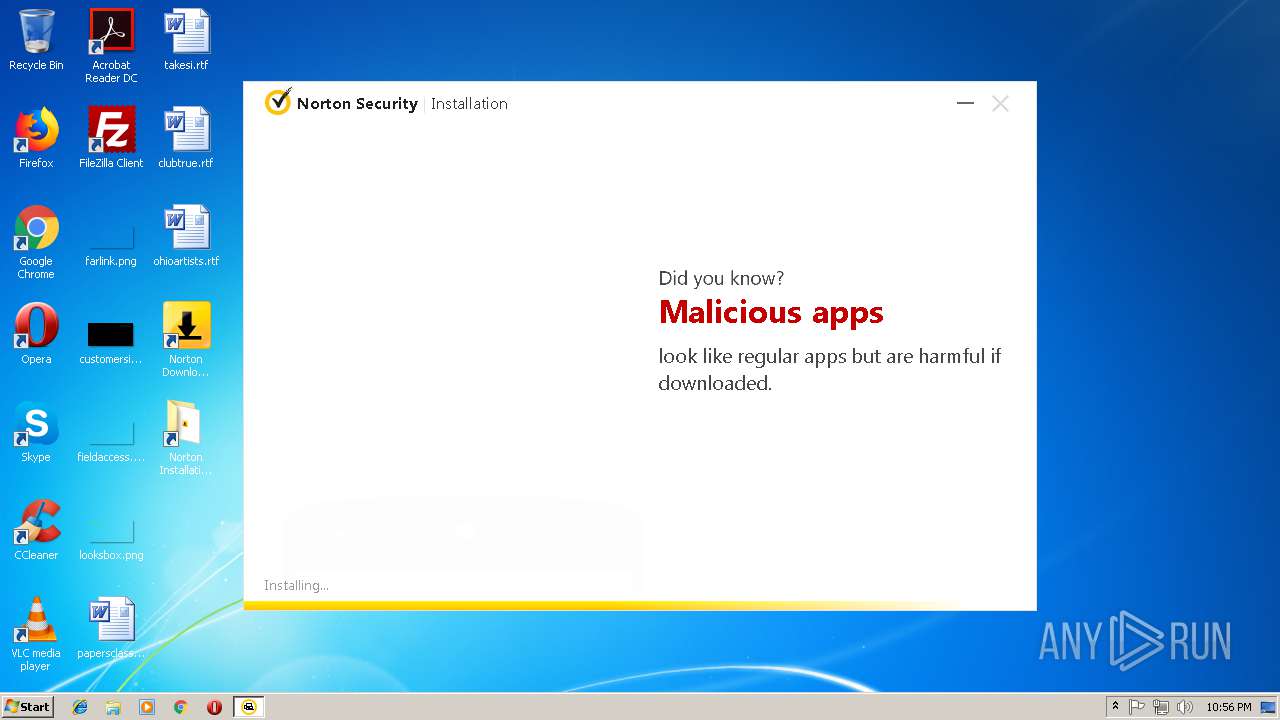The width and height of the screenshot is (1280, 720).
Task: Launch Skype from desktop
Action: (x=36, y=432)
